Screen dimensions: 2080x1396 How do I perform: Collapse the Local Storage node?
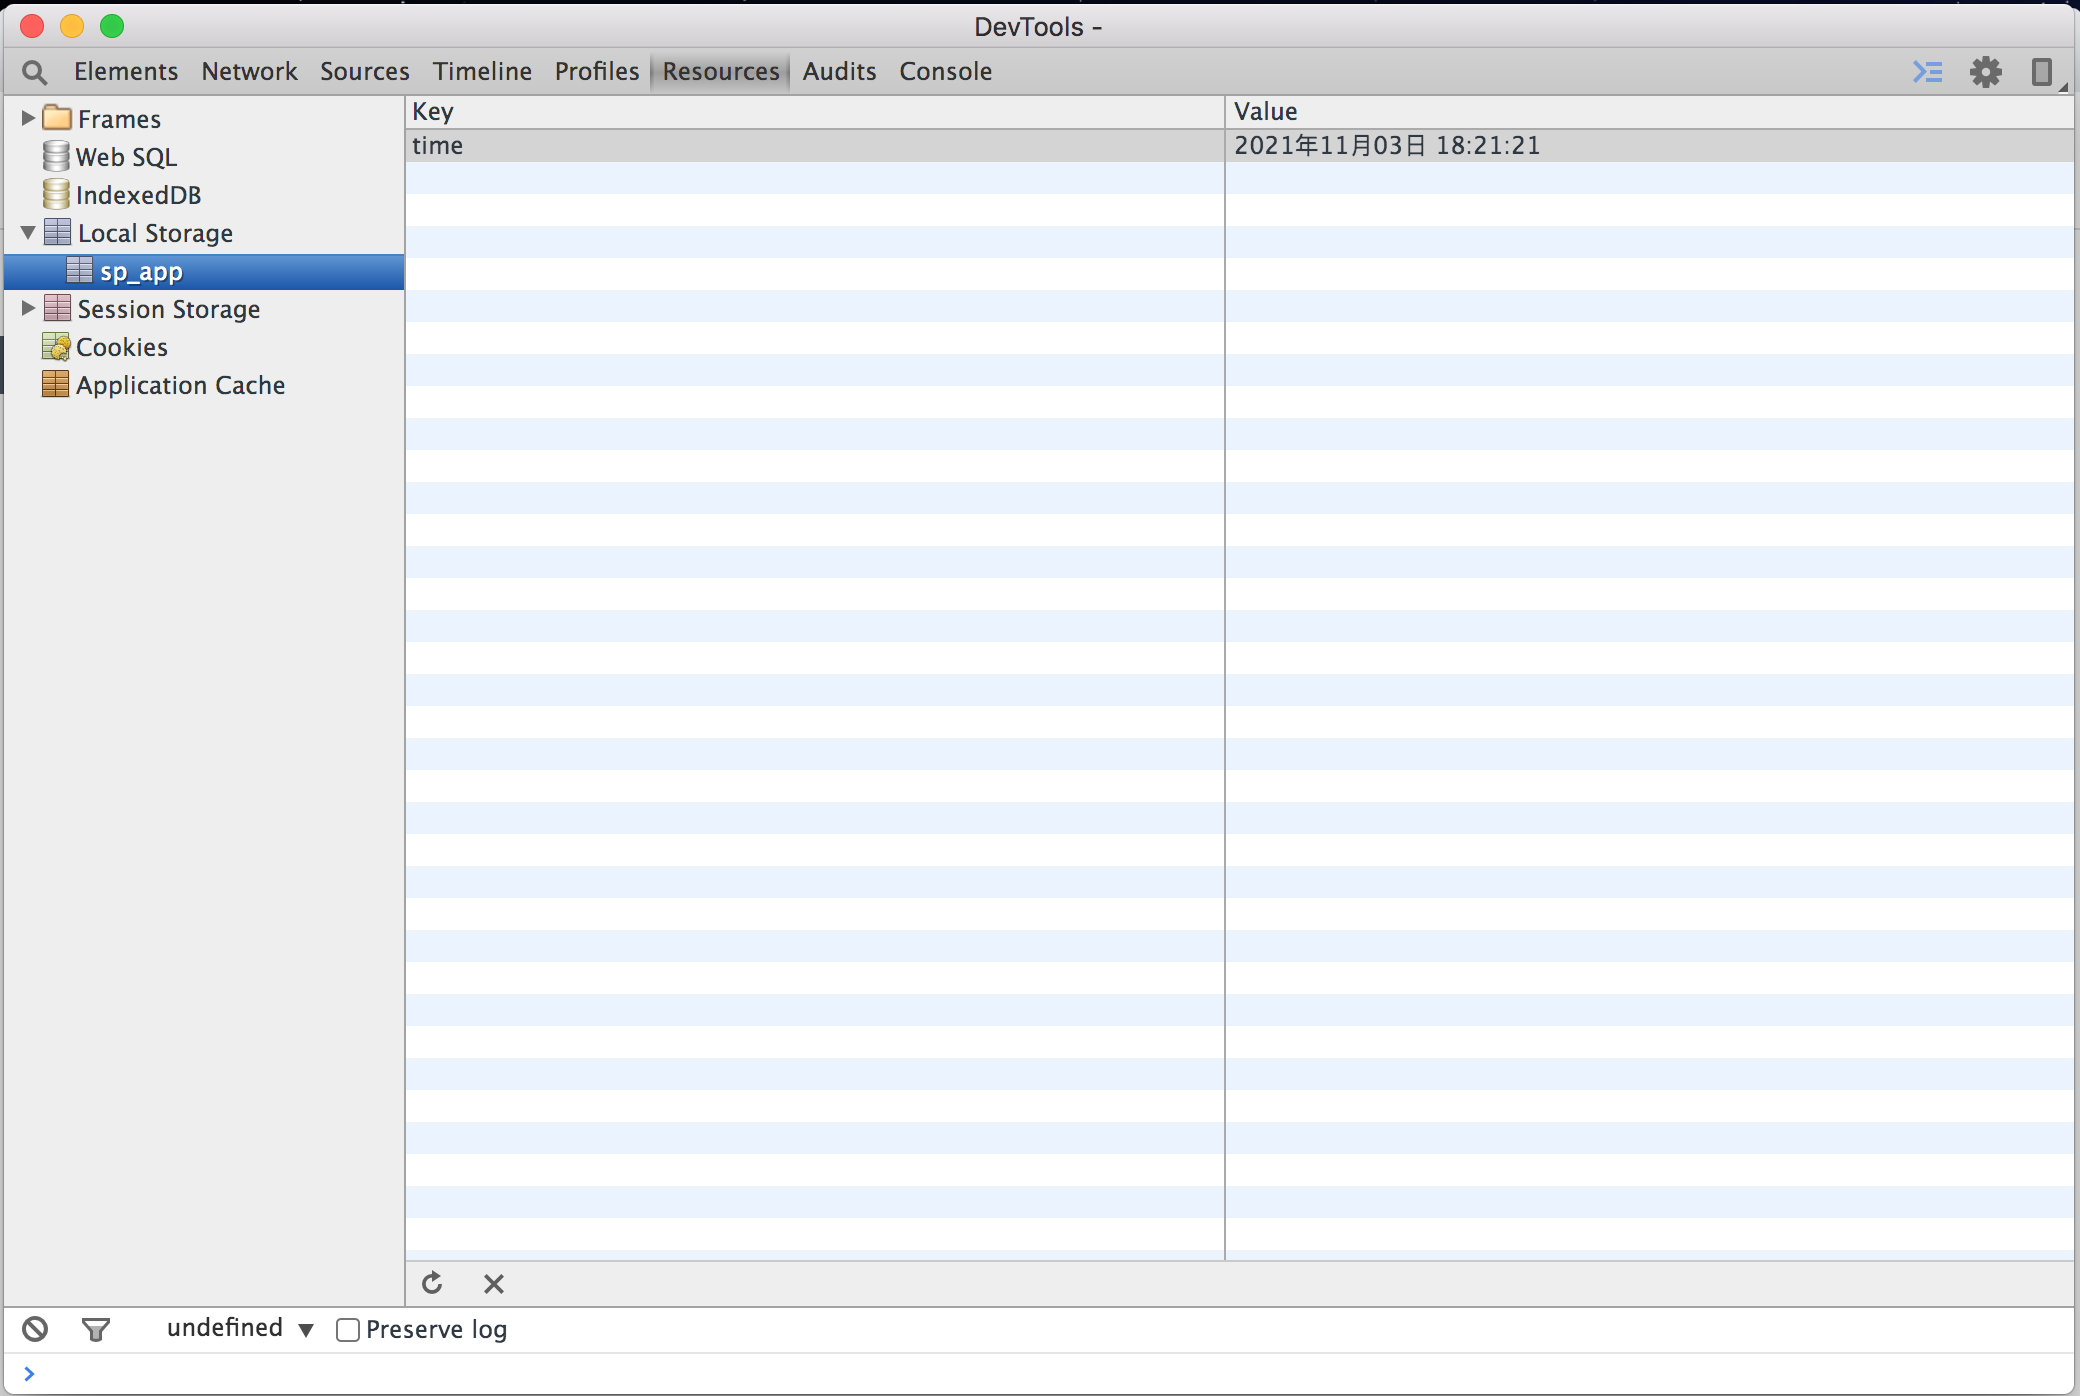28,233
